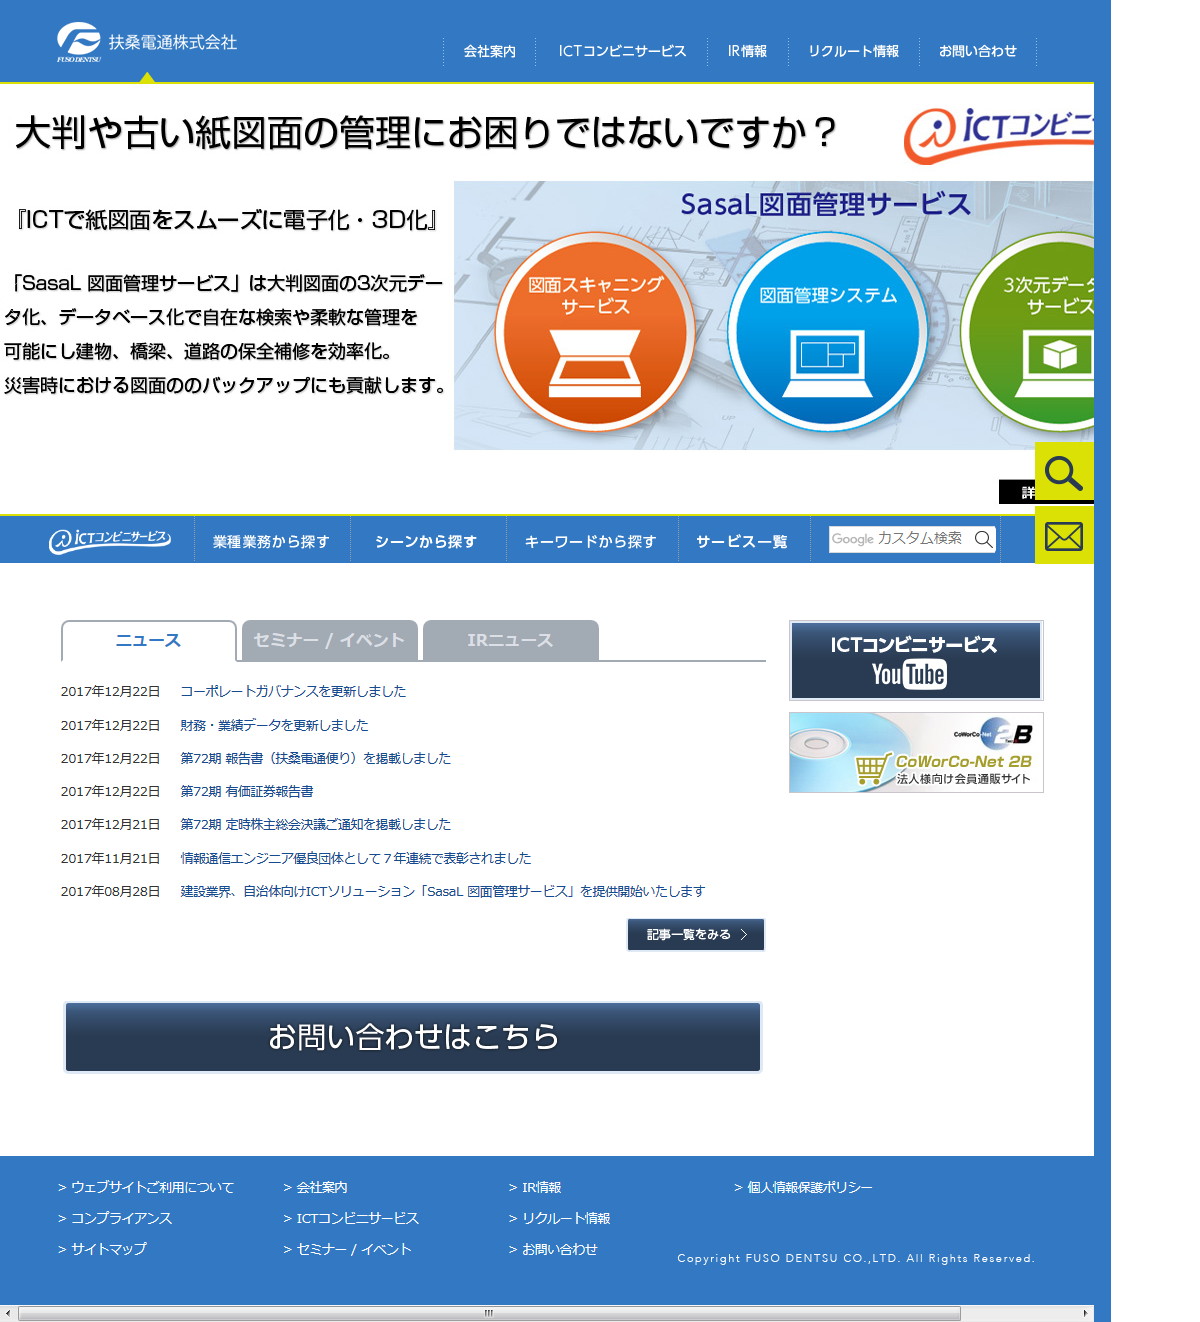Viewport: 1200px width, 1322px height.
Task: Click the horizontal scrollbar thumb
Action: tap(489, 1313)
